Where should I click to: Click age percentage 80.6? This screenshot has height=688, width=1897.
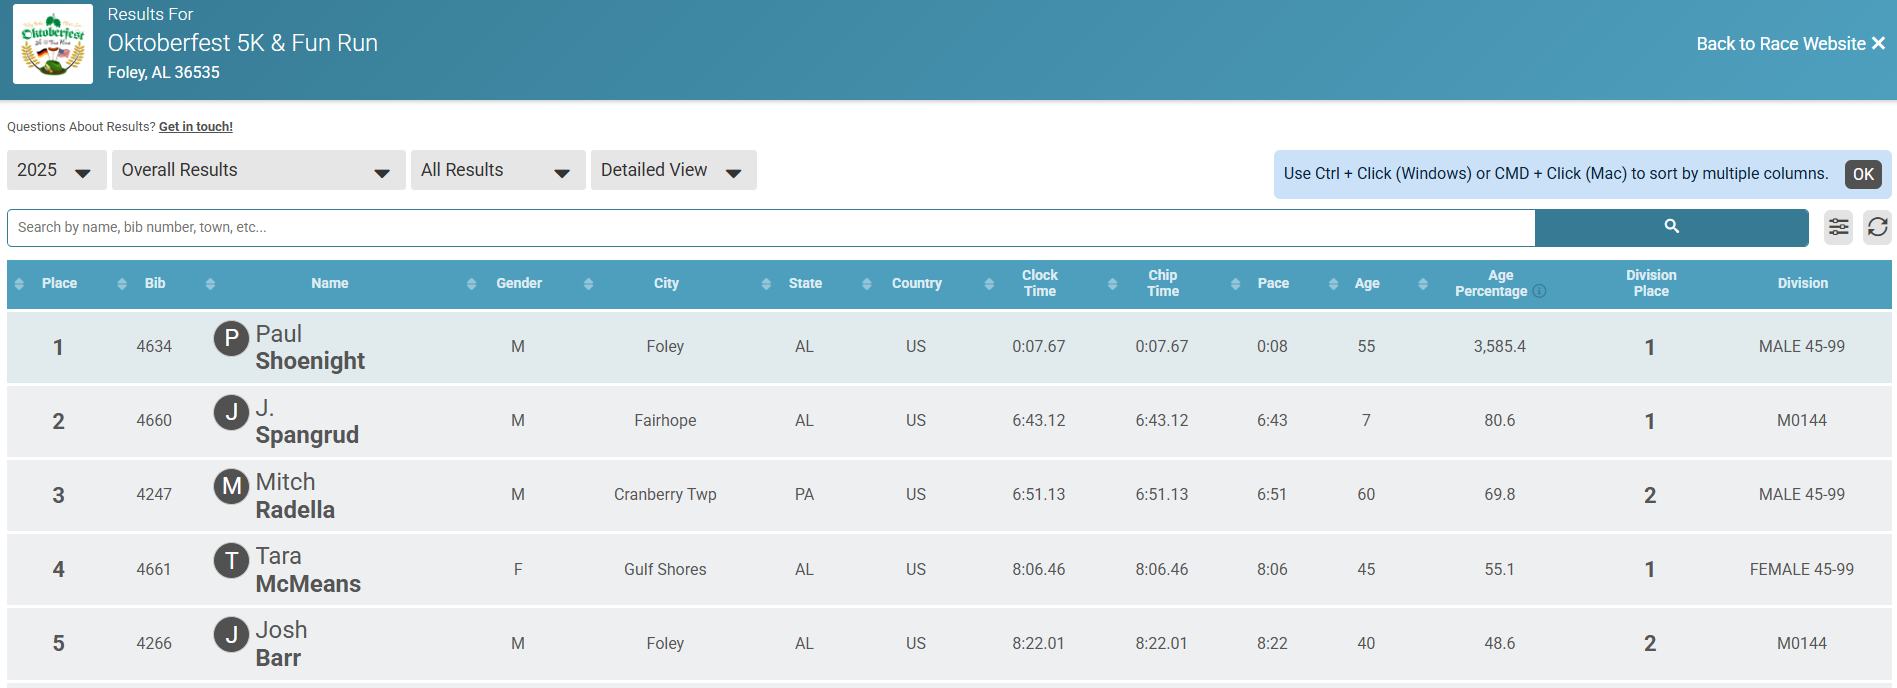point(1499,420)
